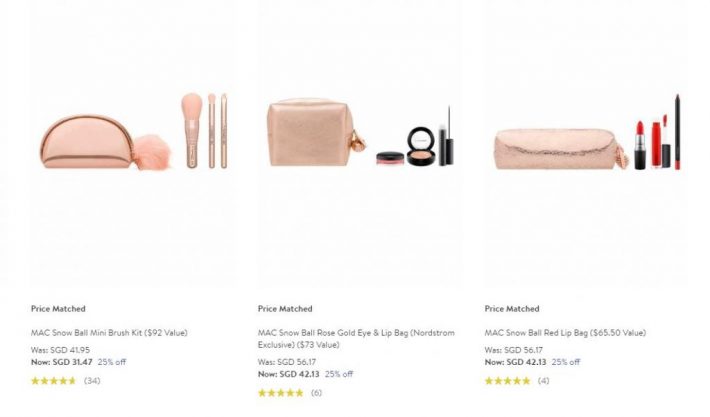Image resolution: width=710 pixels, height=417 pixels.
Task: Open the (34) reviews count
Action: click(92, 381)
